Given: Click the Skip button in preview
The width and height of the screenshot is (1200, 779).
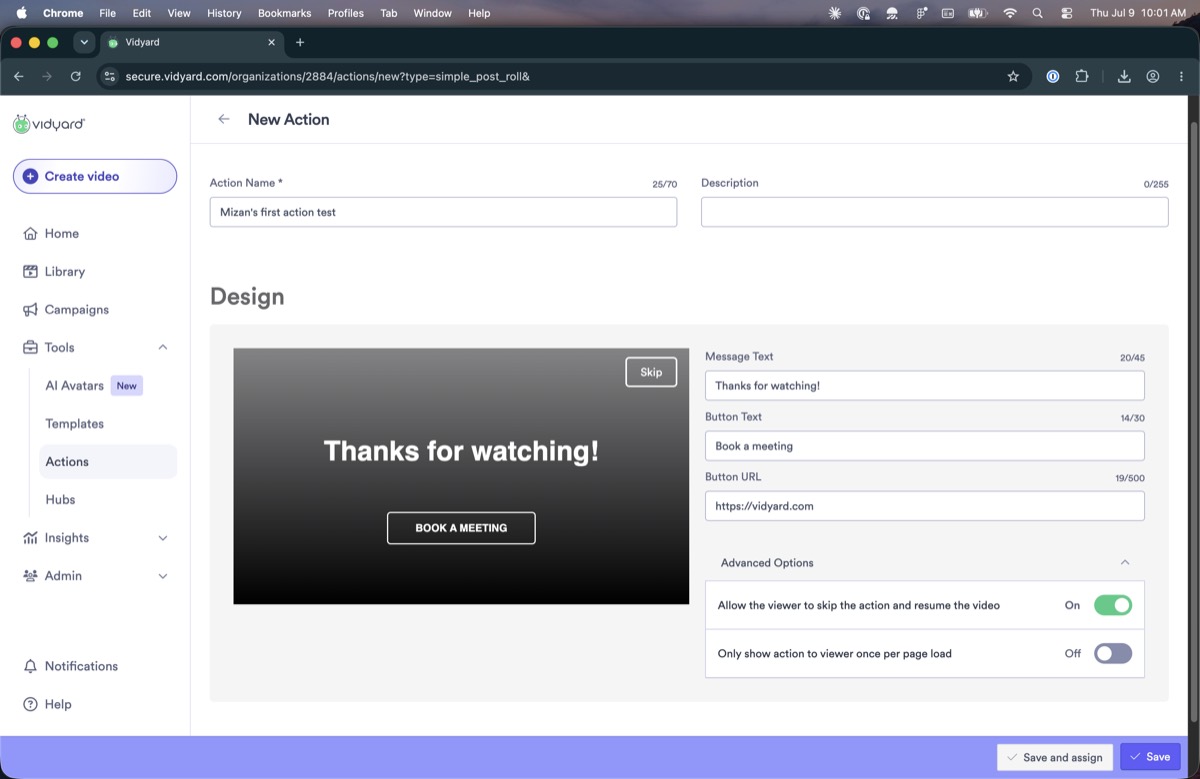Looking at the screenshot, I should (651, 372).
